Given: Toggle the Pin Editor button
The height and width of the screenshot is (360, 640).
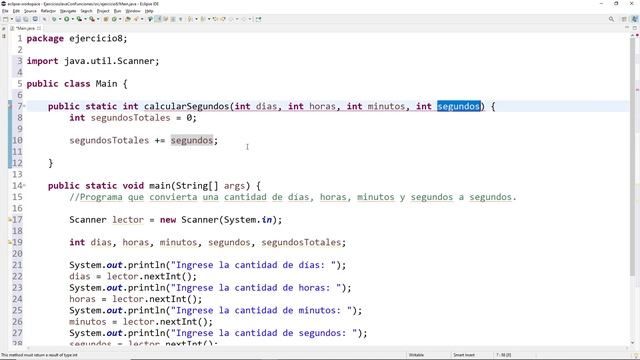Looking at the screenshot, I should pyautogui.click(x=258, y=19).
